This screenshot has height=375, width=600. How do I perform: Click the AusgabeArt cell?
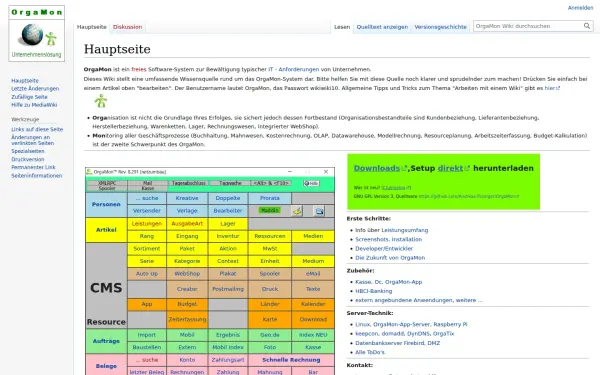tap(187, 223)
